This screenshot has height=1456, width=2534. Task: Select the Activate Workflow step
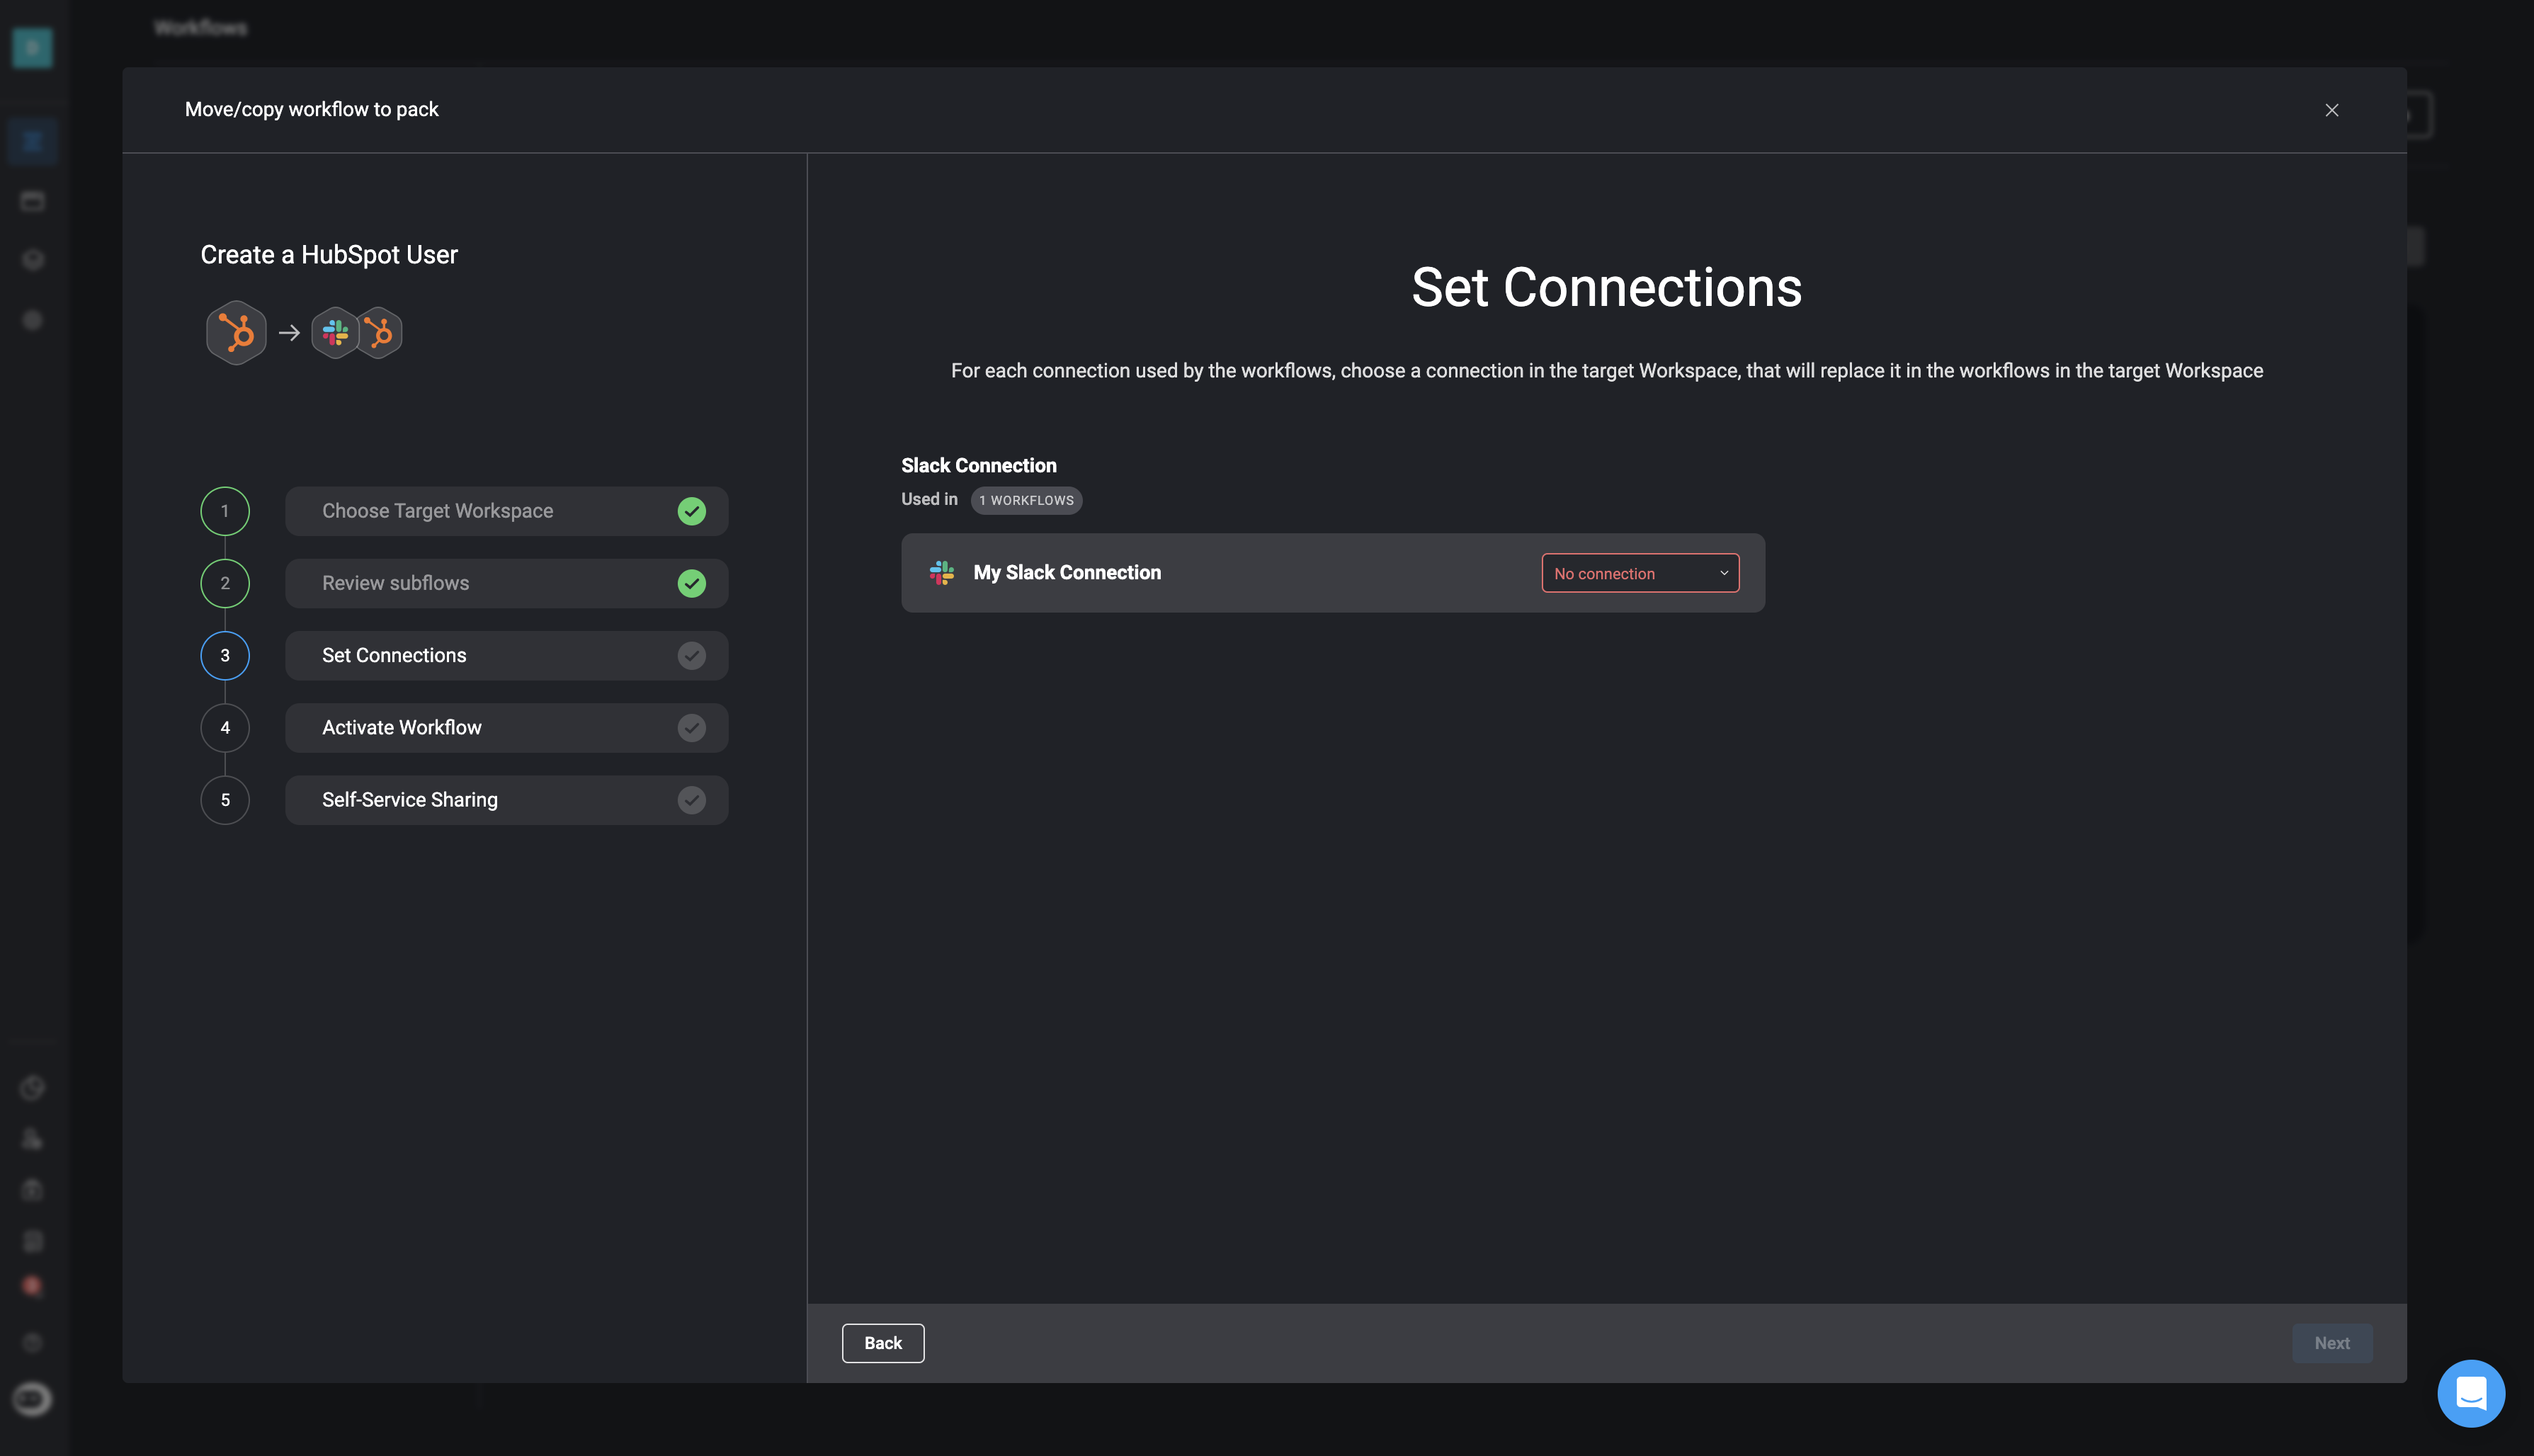507,727
